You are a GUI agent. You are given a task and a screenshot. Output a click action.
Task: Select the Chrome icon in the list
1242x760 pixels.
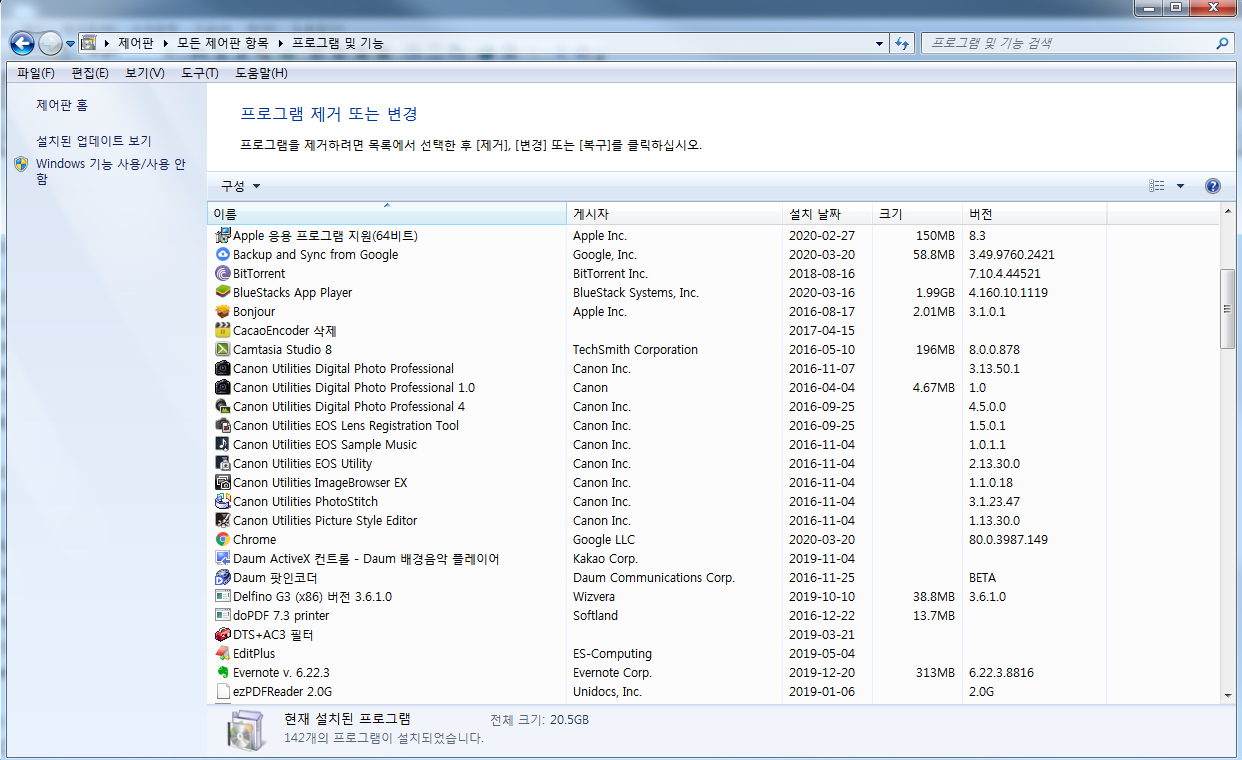pos(223,540)
